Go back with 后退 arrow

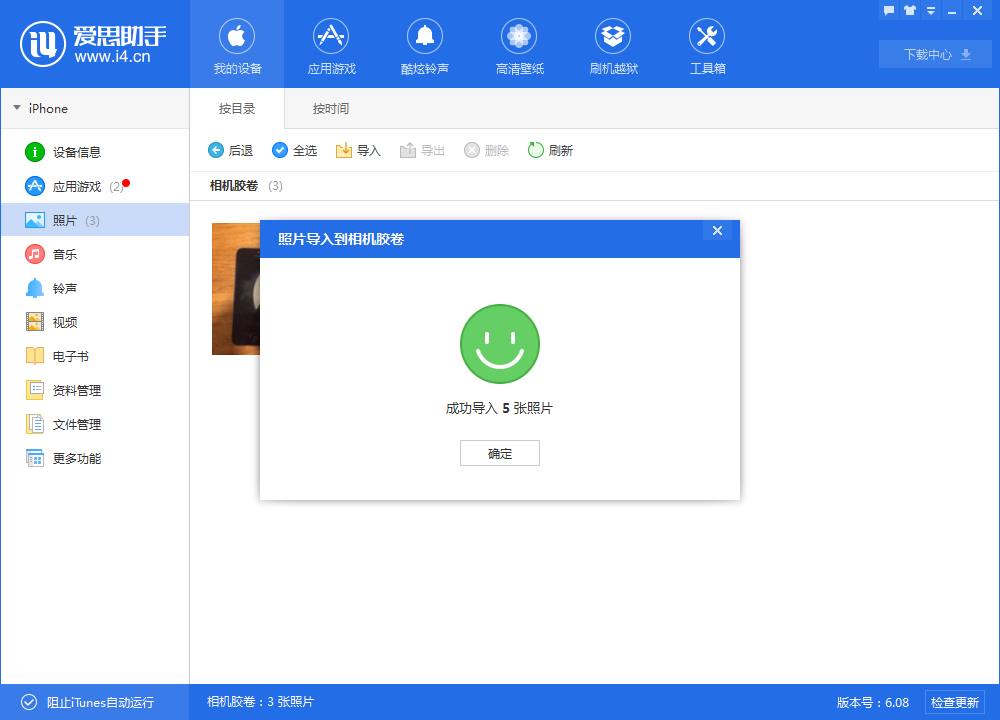[216, 150]
